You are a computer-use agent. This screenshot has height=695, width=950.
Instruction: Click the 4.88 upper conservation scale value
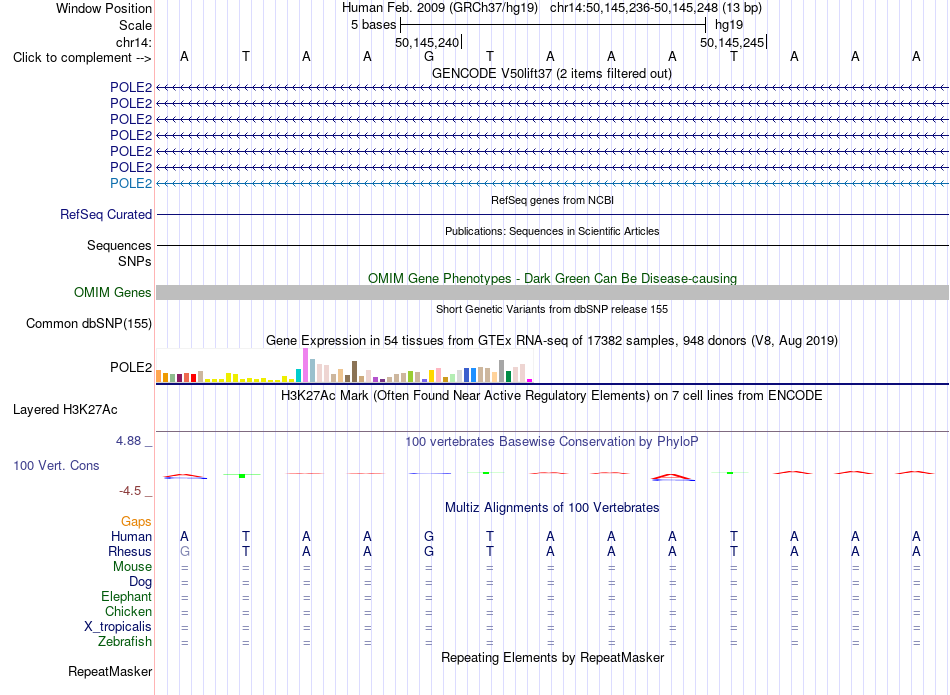coord(129,441)
